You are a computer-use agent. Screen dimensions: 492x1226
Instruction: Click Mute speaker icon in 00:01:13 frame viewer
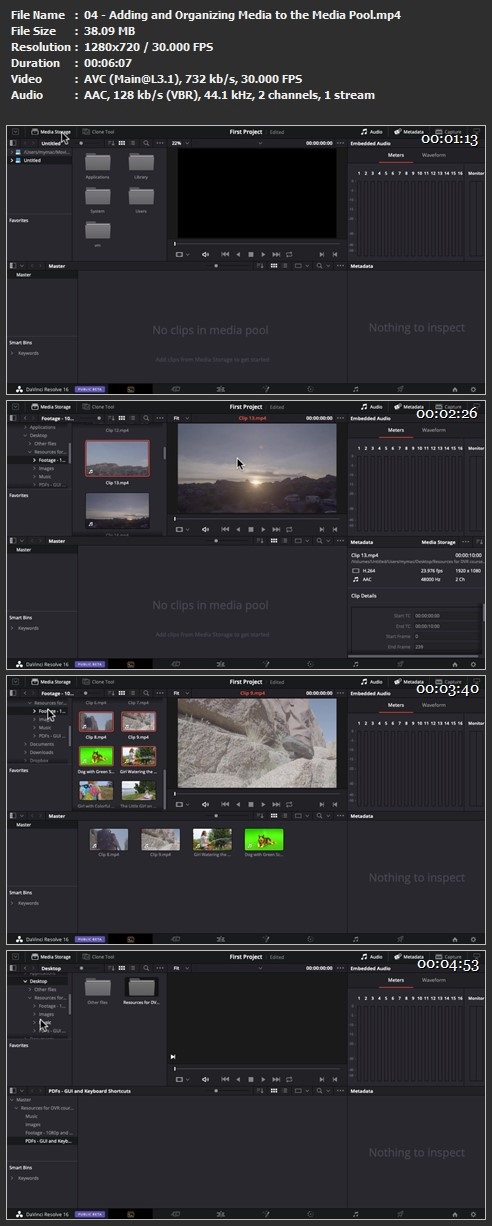(205, 254)
